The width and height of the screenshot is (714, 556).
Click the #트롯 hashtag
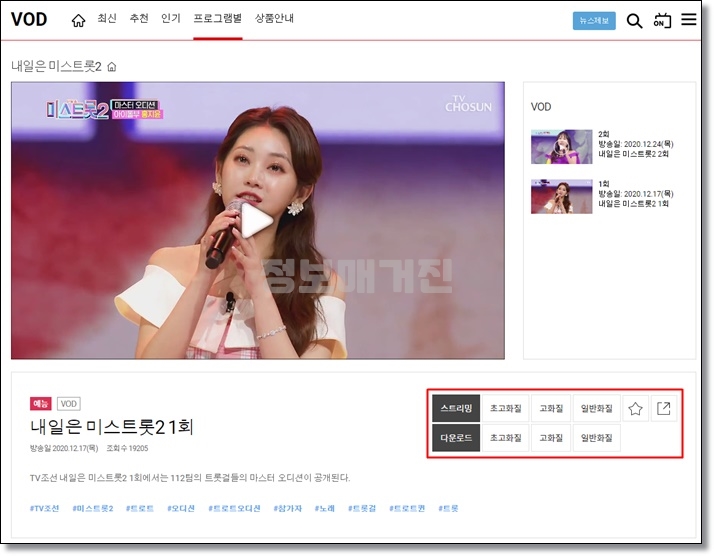point(448,508)
